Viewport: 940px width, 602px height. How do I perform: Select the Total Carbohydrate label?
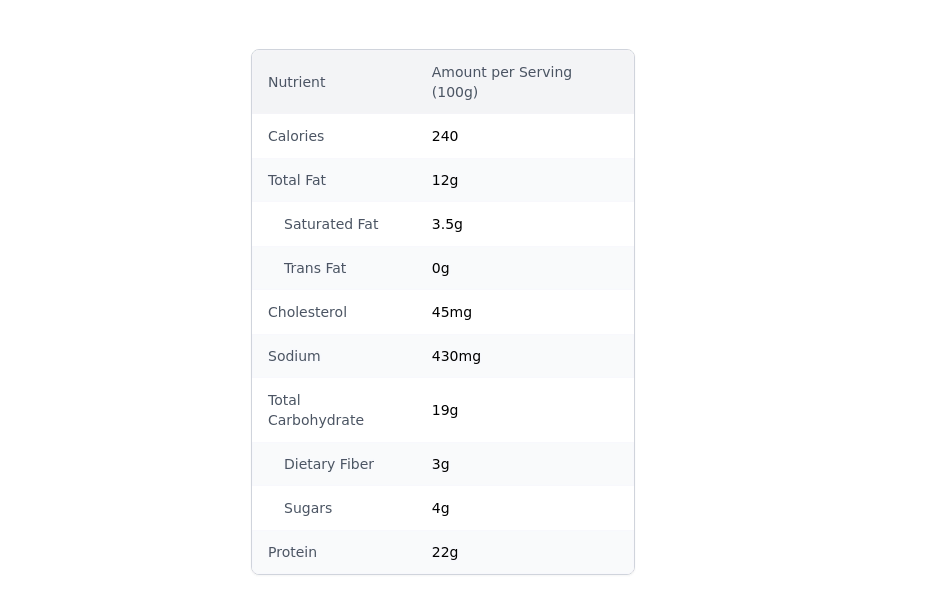click(x=315, y=410)
